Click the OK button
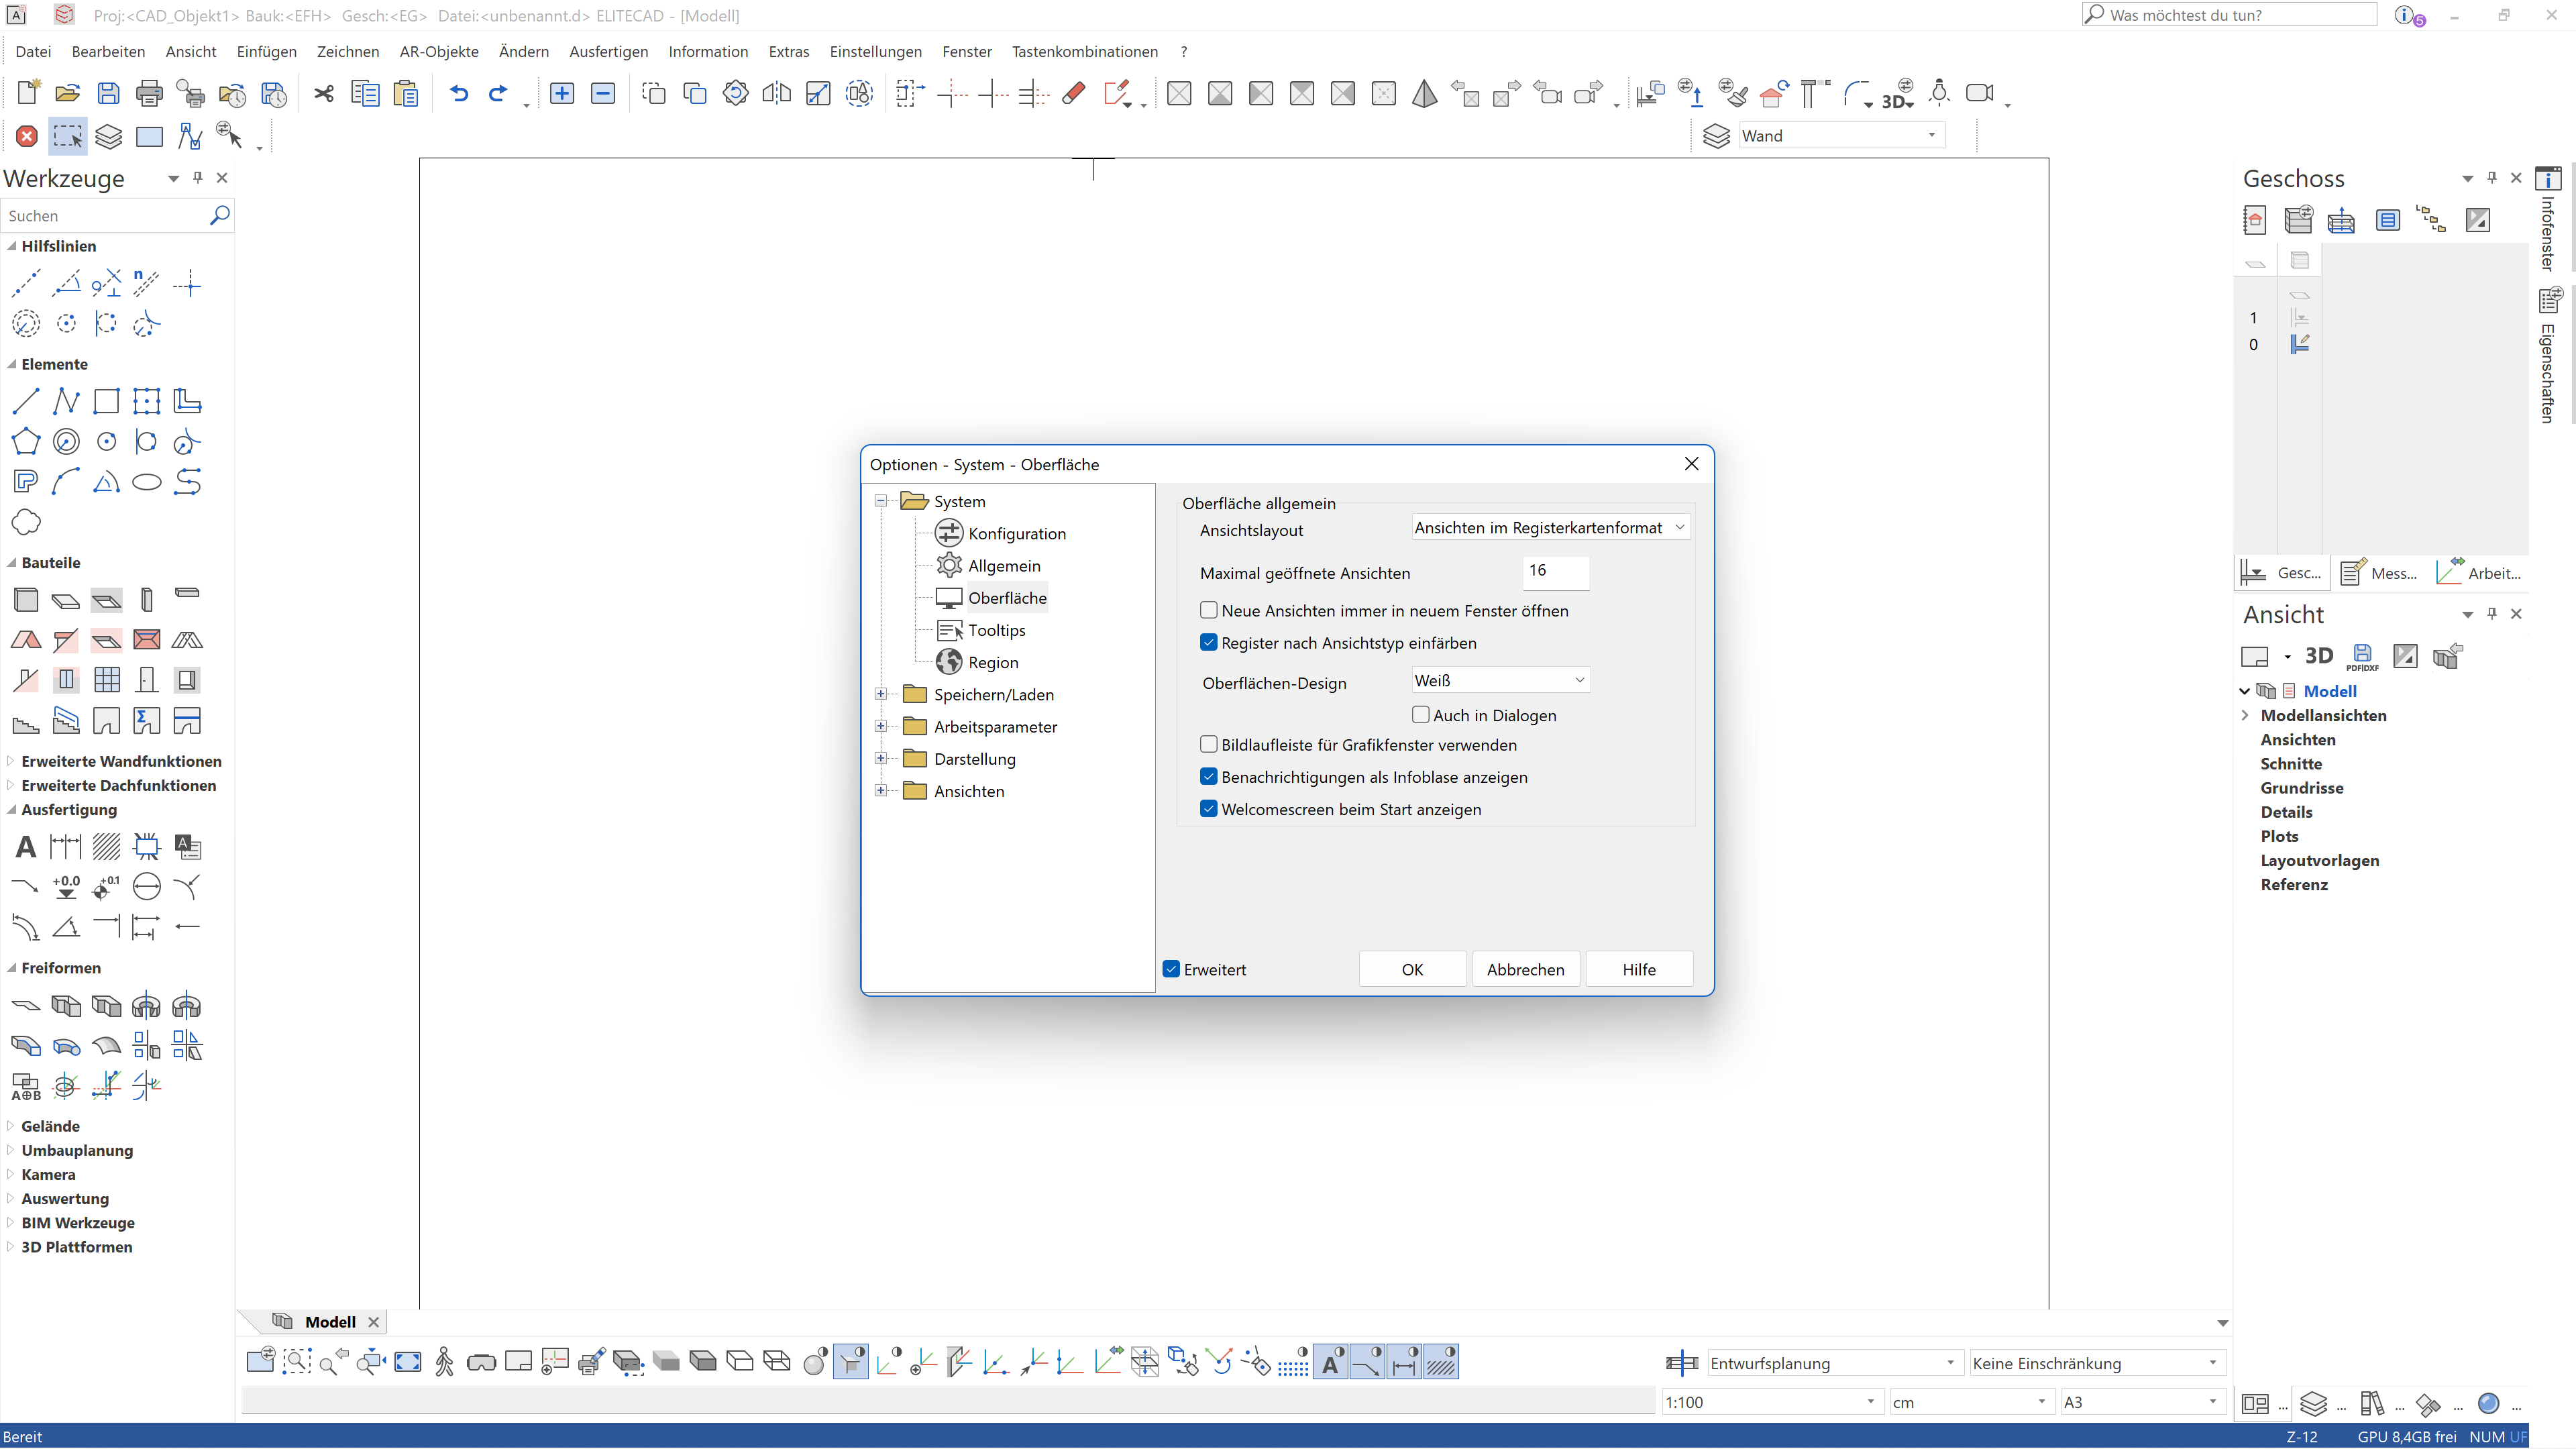The width and height of the screenshot is (2576, 1449). (x=1412, y=969)
